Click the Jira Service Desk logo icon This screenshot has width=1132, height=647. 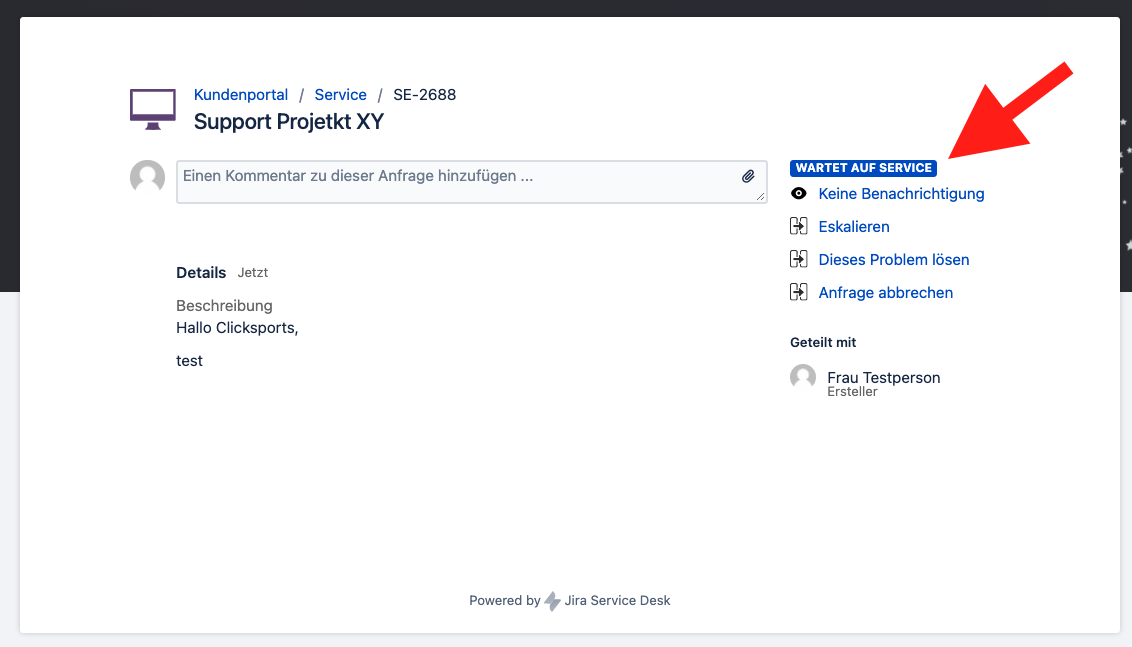coord(552,601)
